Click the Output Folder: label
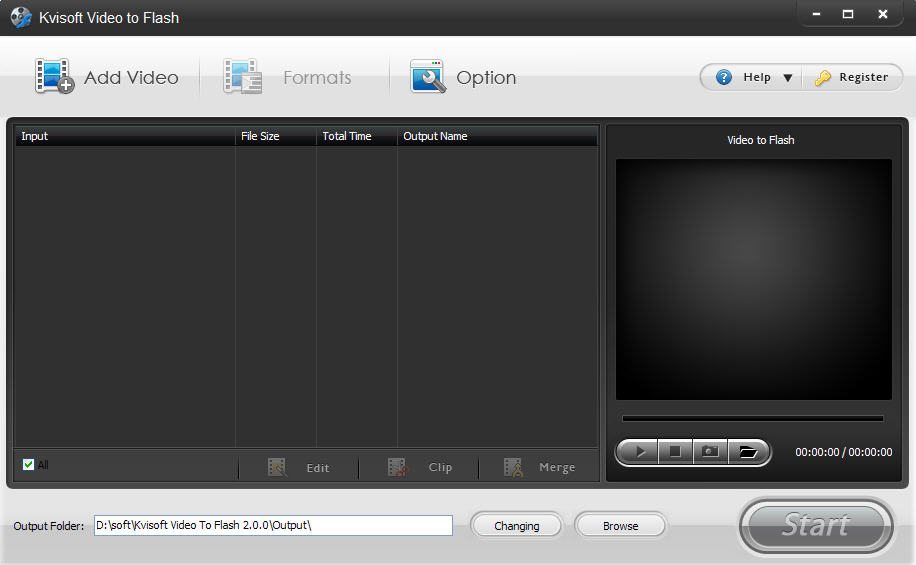Image resolution: width=916 pixels, height=565 pixels. point(48,526)
